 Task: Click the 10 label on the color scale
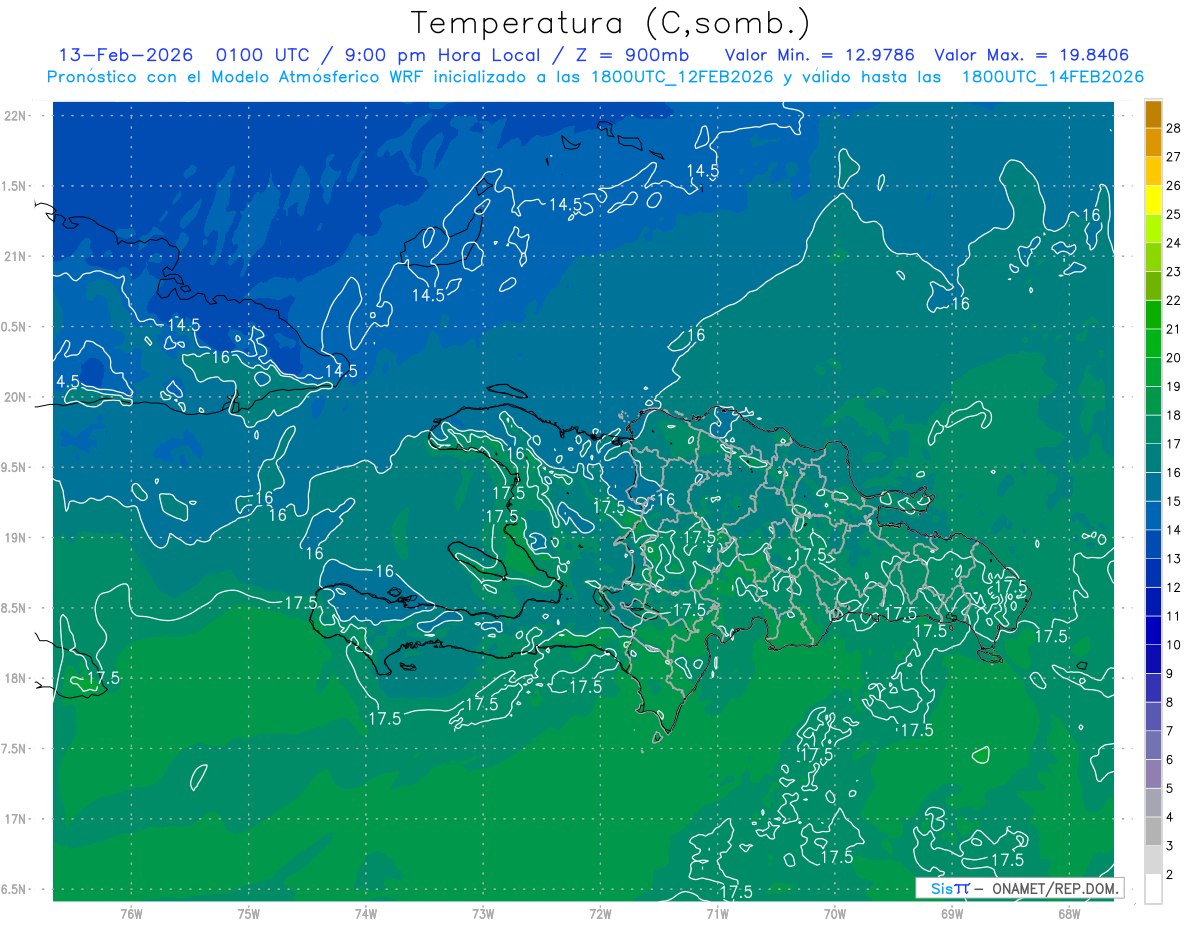pyautogui.click(x=1174, y=645)
